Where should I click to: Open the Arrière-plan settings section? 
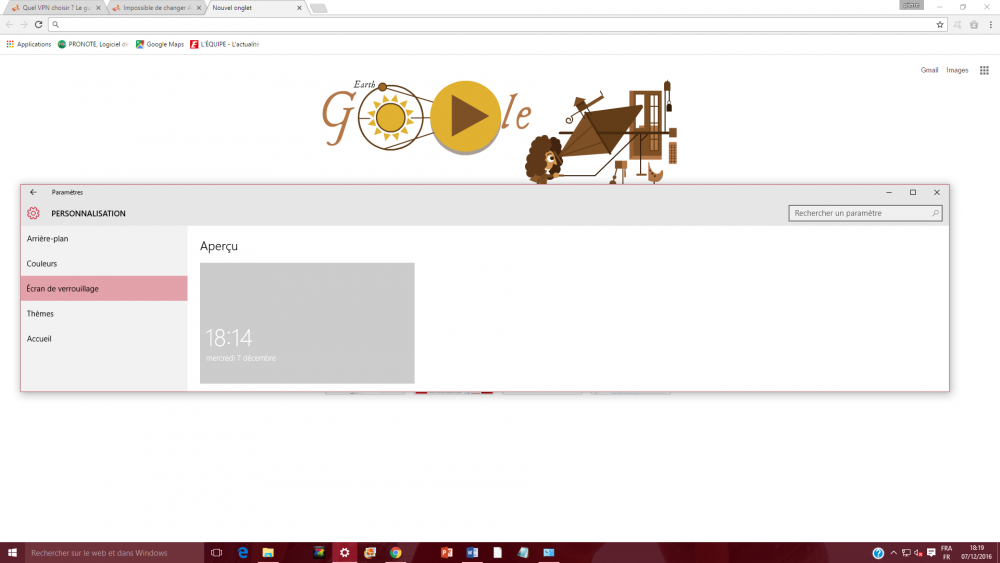click(x=104, y=238)
